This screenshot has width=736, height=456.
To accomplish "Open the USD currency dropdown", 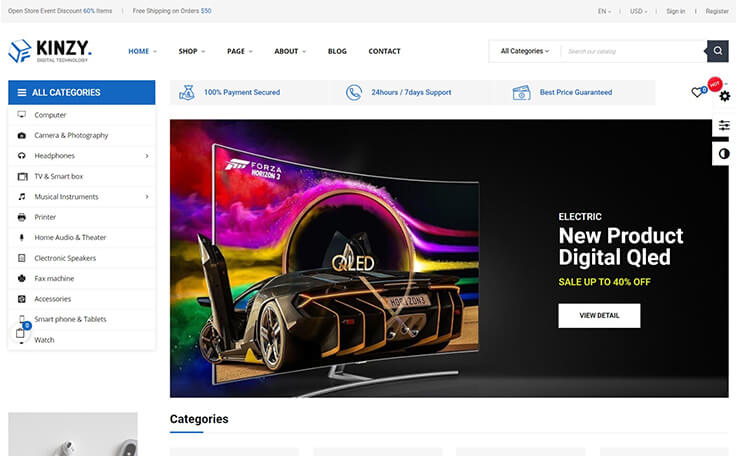I will tap(638, 11).
